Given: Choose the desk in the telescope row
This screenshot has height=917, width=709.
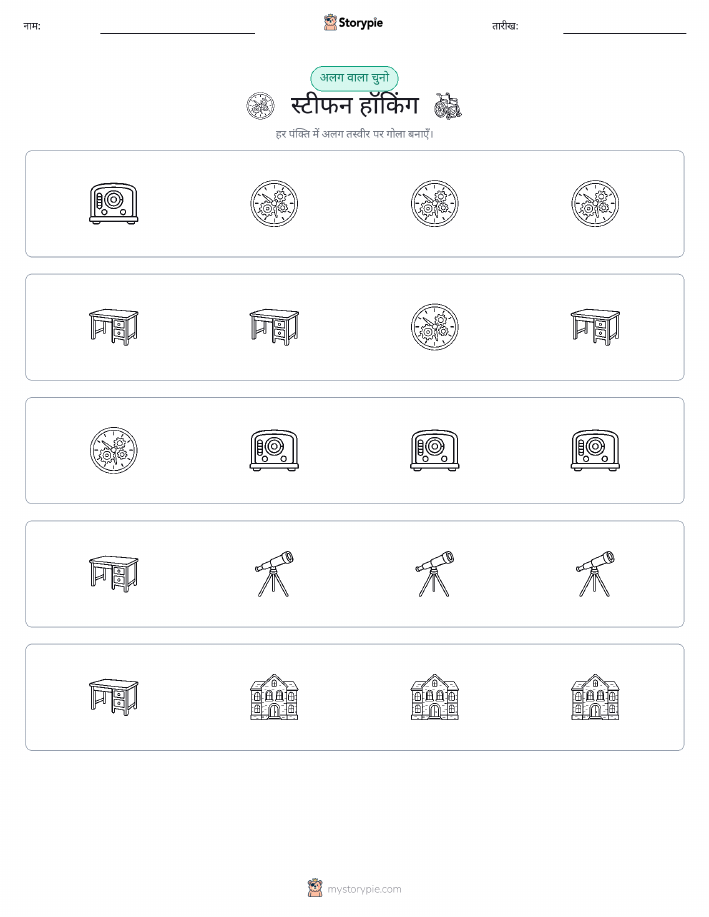Looking at the screenshot, I should [x=113, y=574].
